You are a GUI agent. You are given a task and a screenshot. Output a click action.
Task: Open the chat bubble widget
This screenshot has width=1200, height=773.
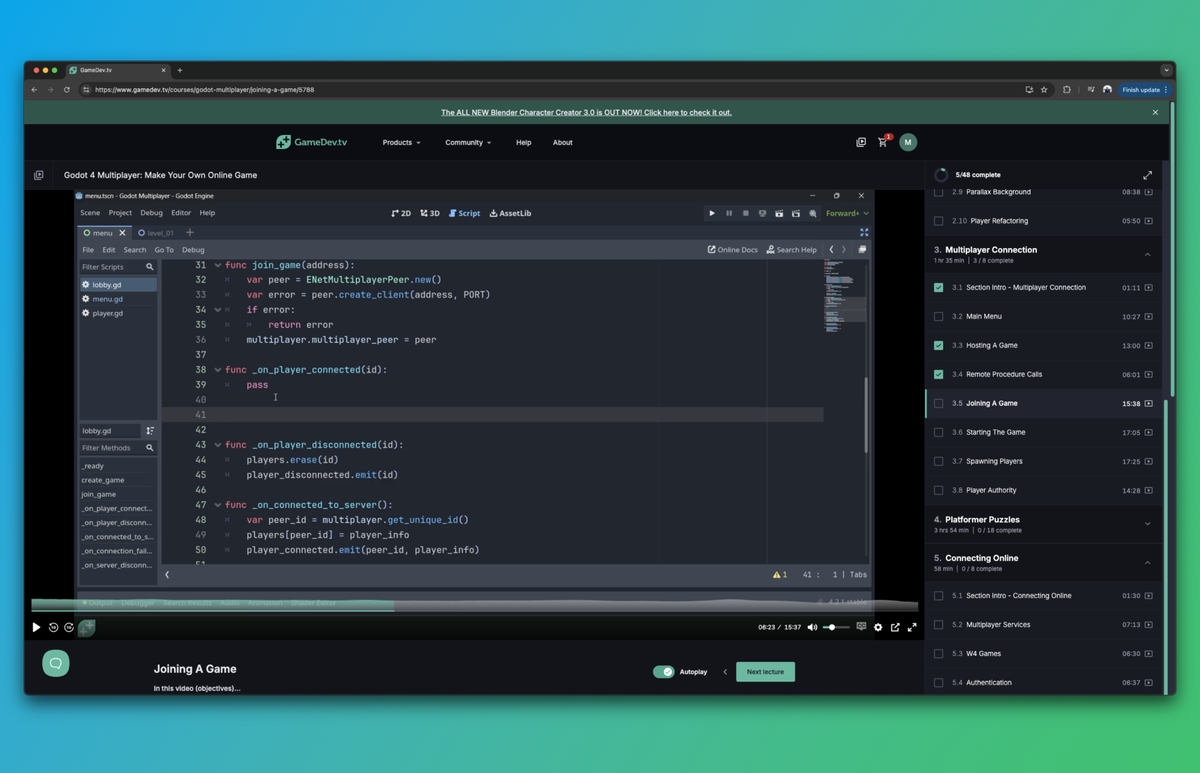point(56,663)
